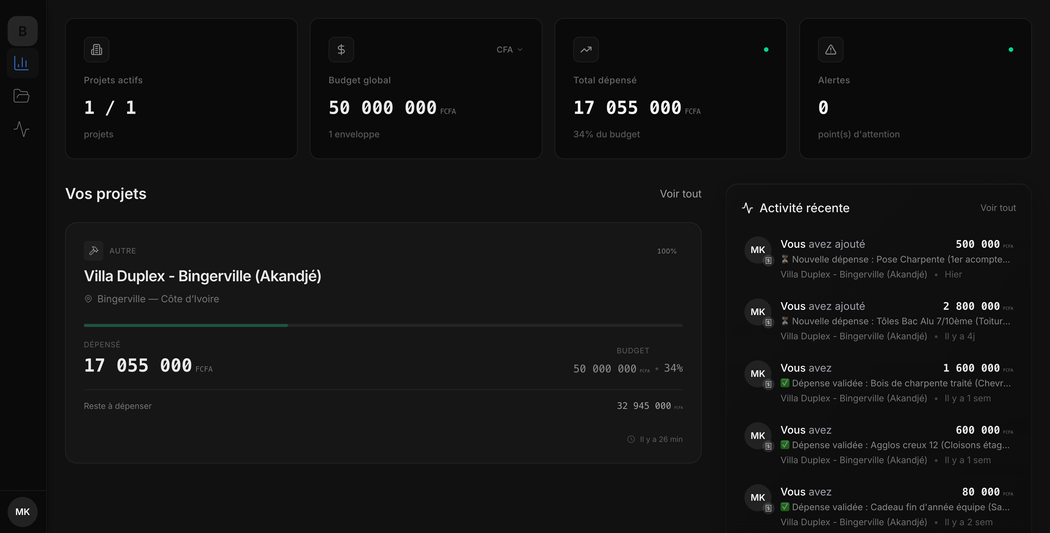Click the project spending progress bar
1050x533 pixels.
[383, 325]
